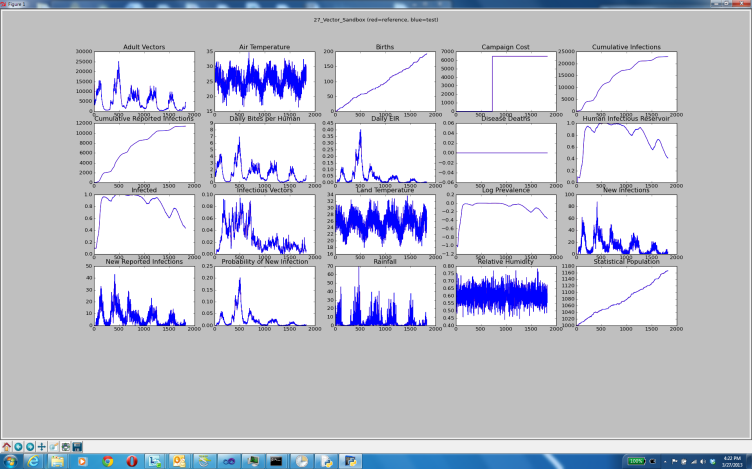Open File Explorer from the taskbar

(x=57, y=461)
